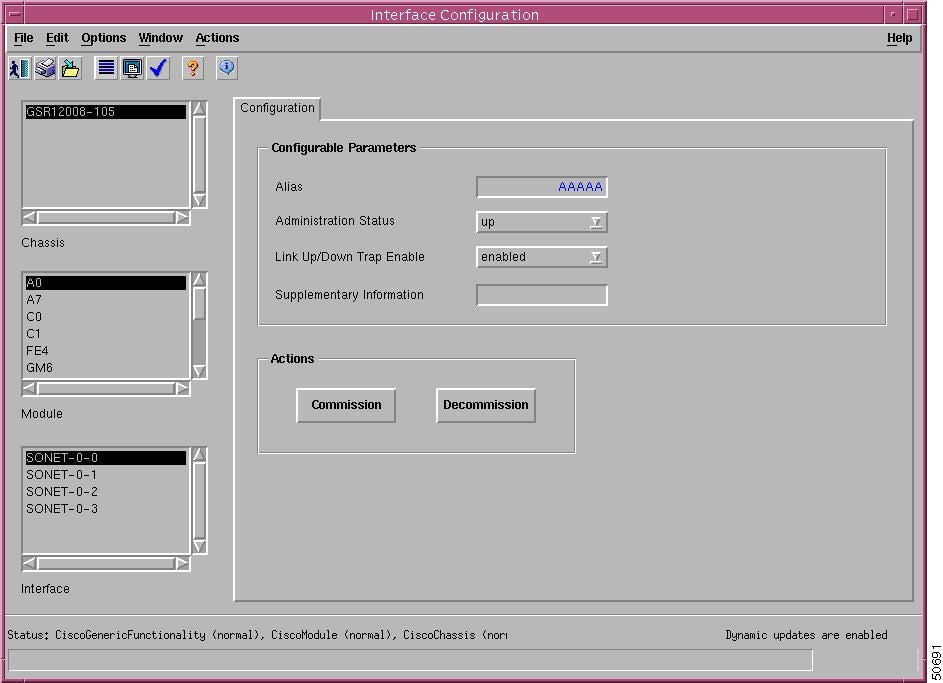This screenshot has height=683, width=943.
Task: Click the Interface list scroll up arrow
Action: tap(200, 455)
